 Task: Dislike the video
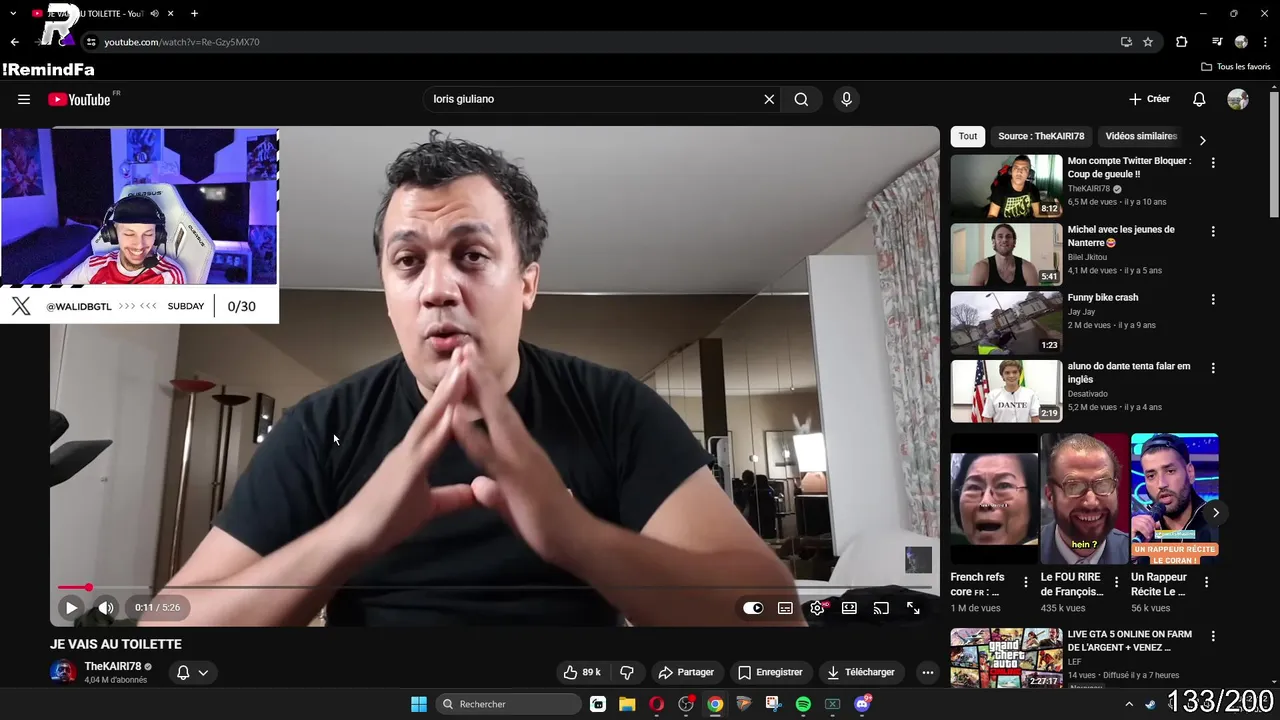pyautogui.click(x=627, y=672)
